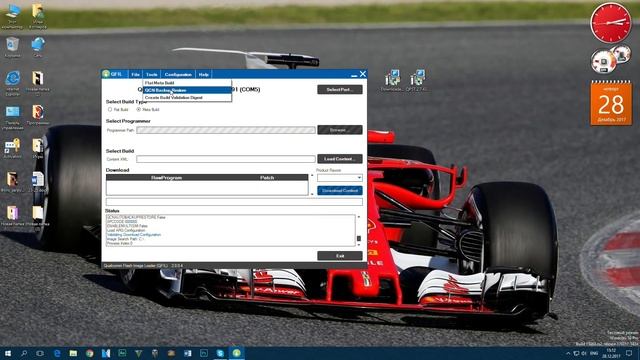Click the Select Port button
The height and width of the screenshot is (360, 640).
(340, 89)
